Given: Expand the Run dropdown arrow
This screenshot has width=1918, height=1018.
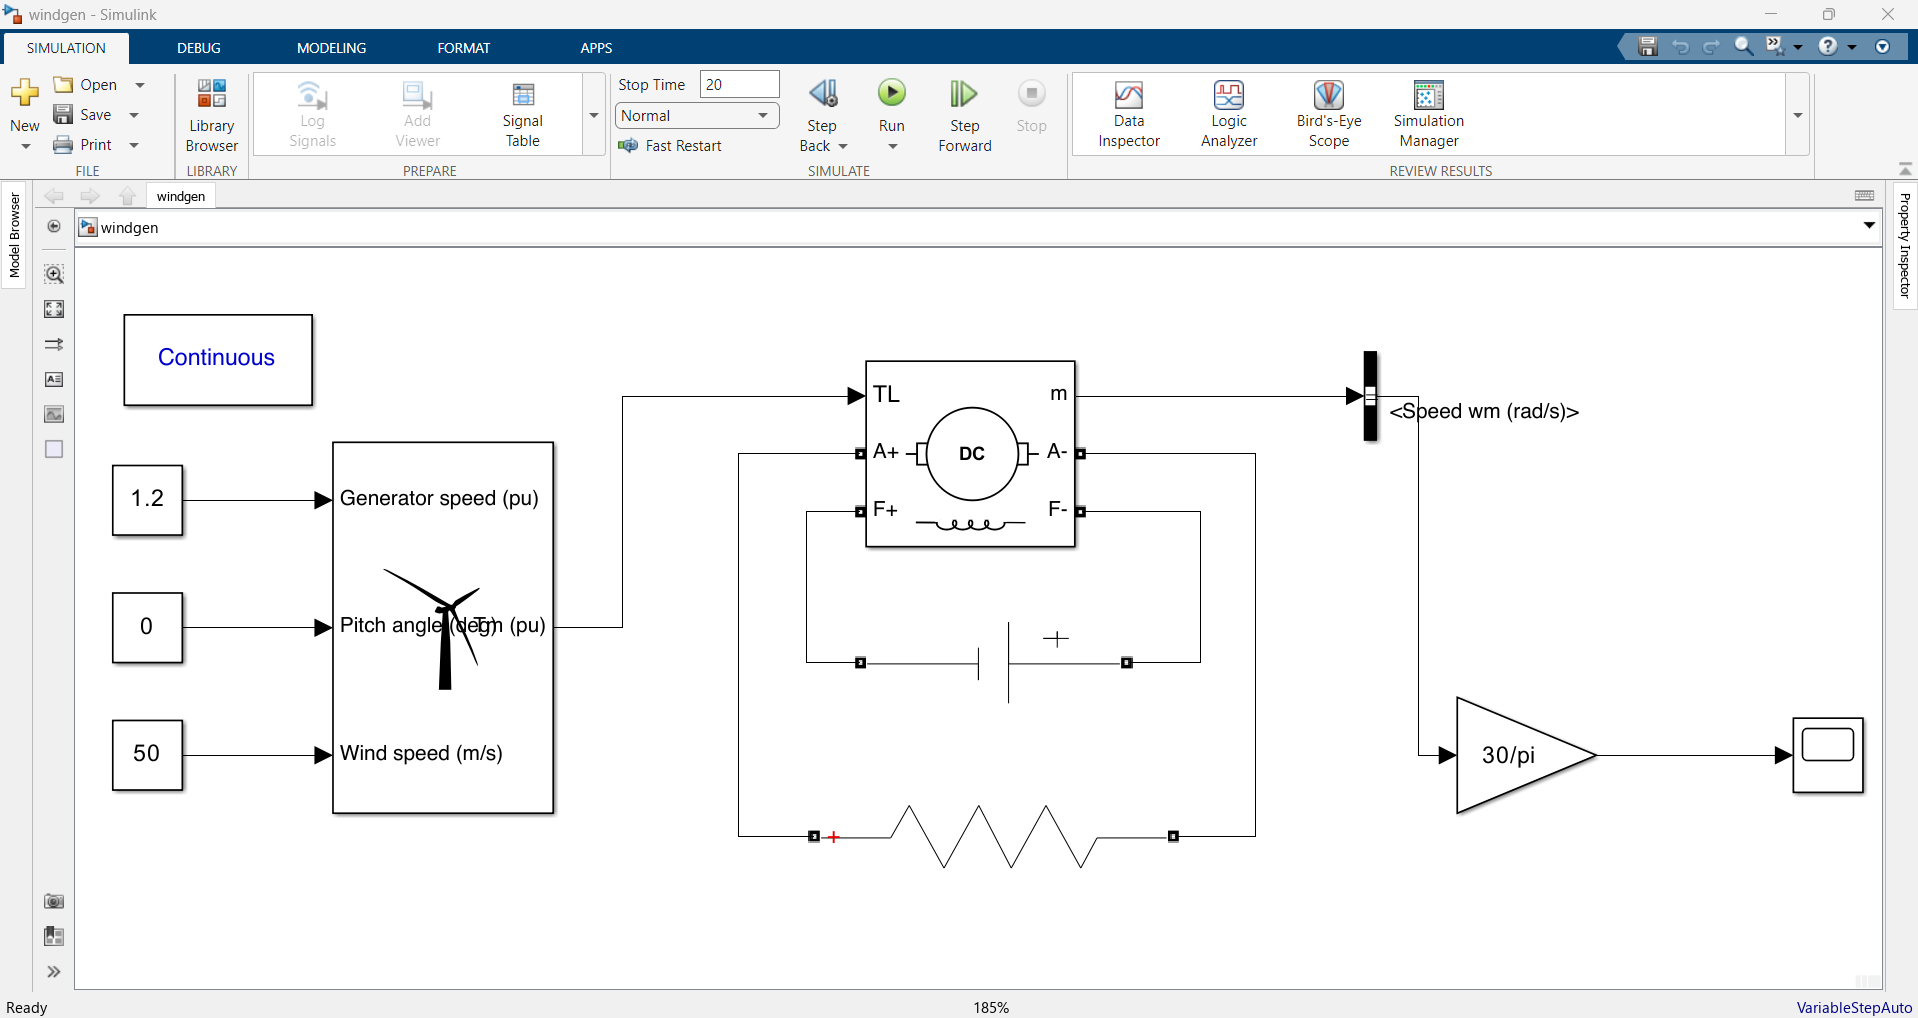Looking at the screenshot, I should coord(893,147).
